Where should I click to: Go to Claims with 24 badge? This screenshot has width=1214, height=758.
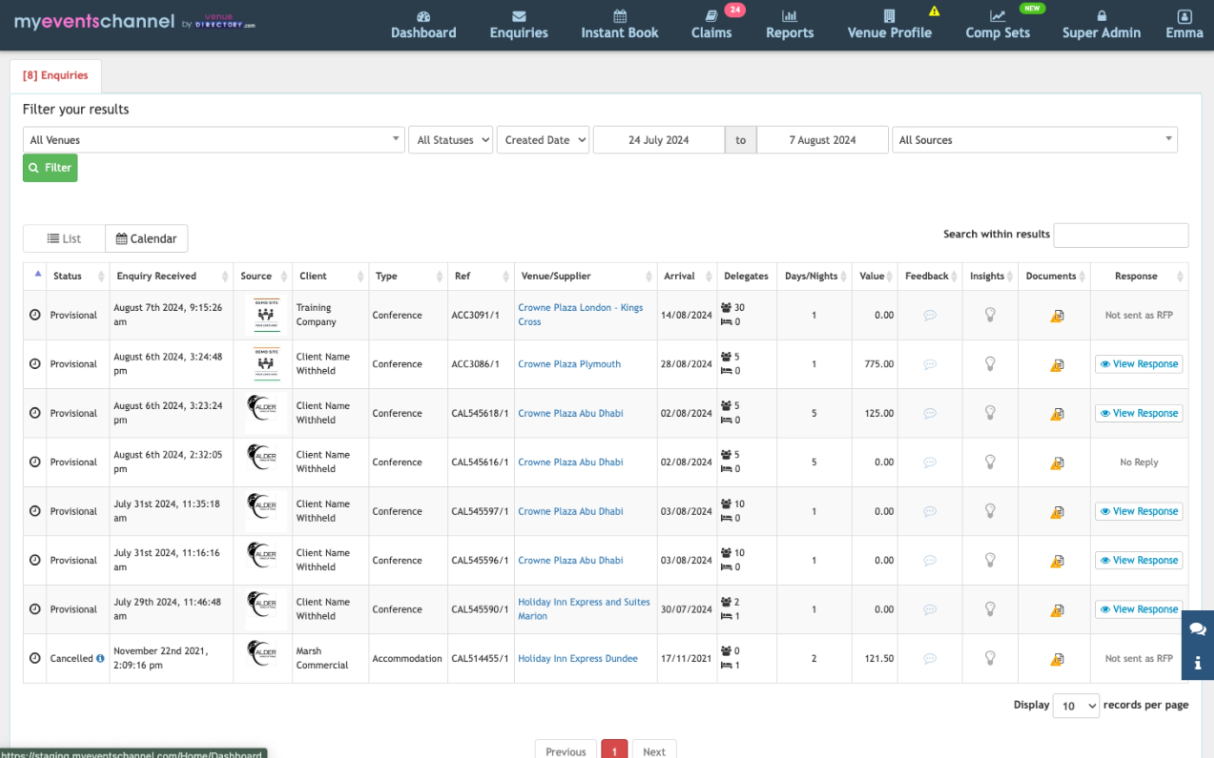point(711,25)
